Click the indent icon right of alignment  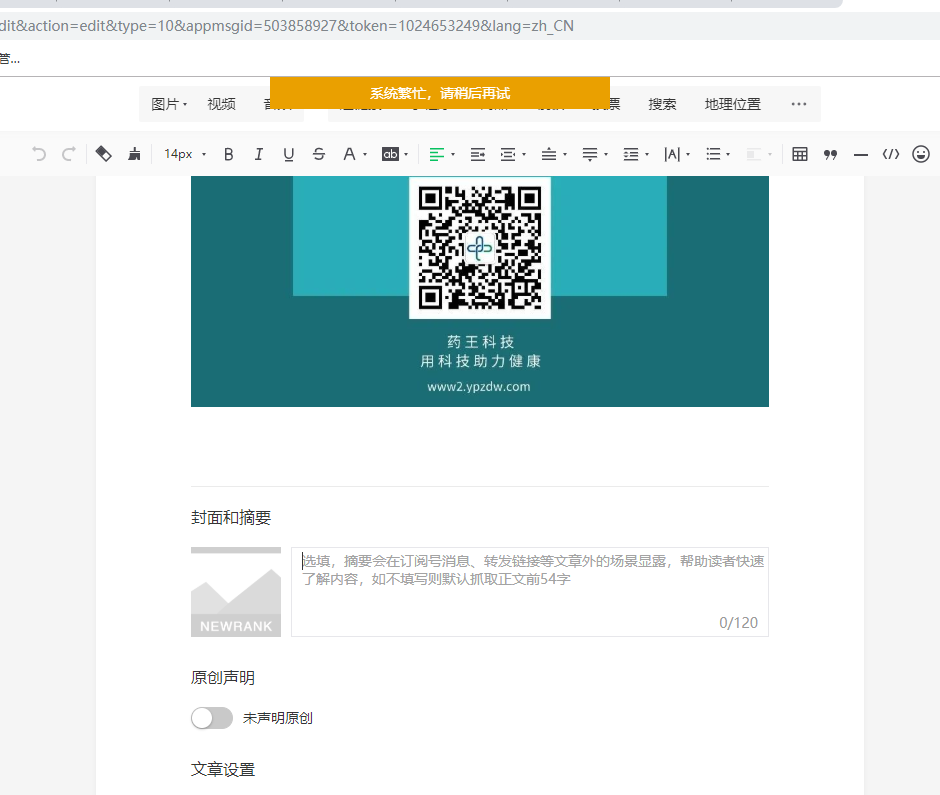(x=478, y=154)
